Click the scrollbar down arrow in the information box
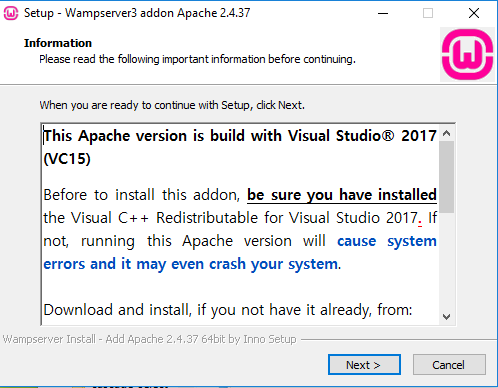 point(447,316)
